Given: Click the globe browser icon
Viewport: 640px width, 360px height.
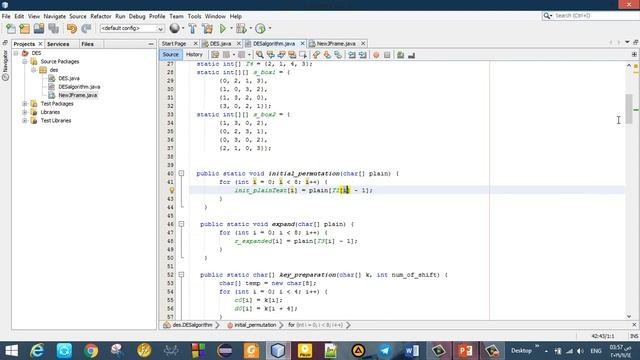Looking at the screenshot, I should pos(175,28).
